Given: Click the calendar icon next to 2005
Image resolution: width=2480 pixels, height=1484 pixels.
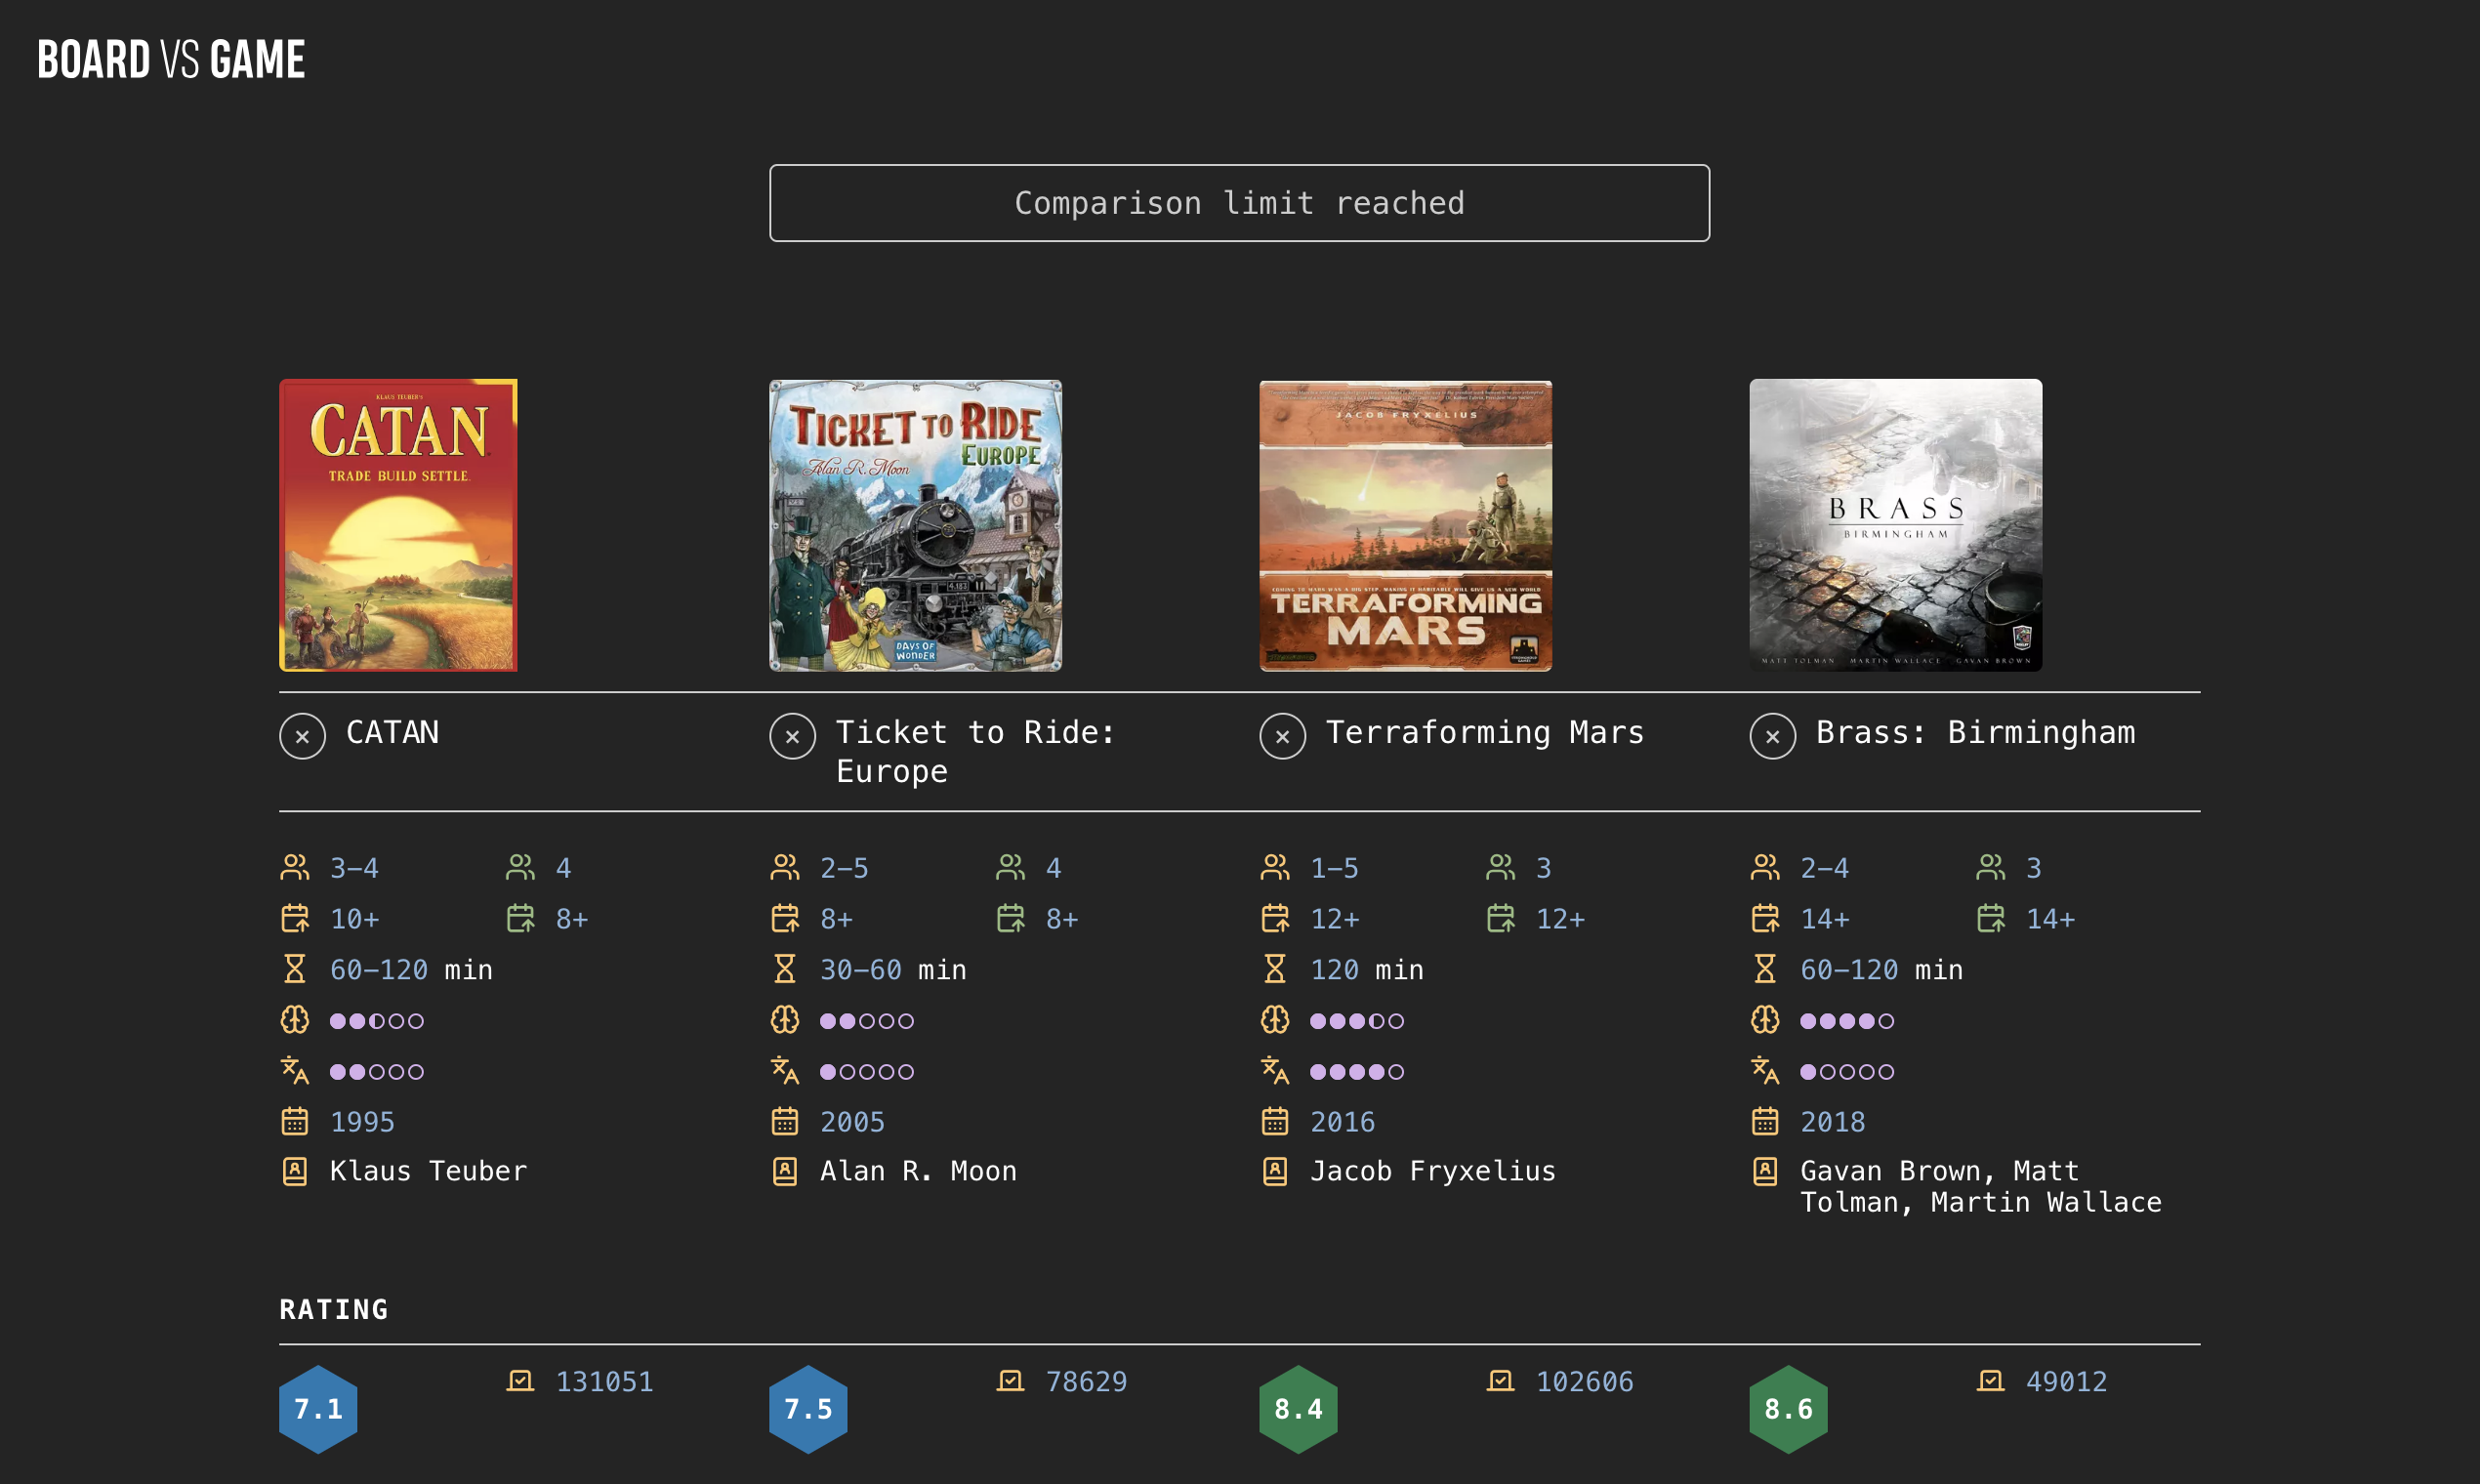Looking at the screenshot, I should point(784,1121).
